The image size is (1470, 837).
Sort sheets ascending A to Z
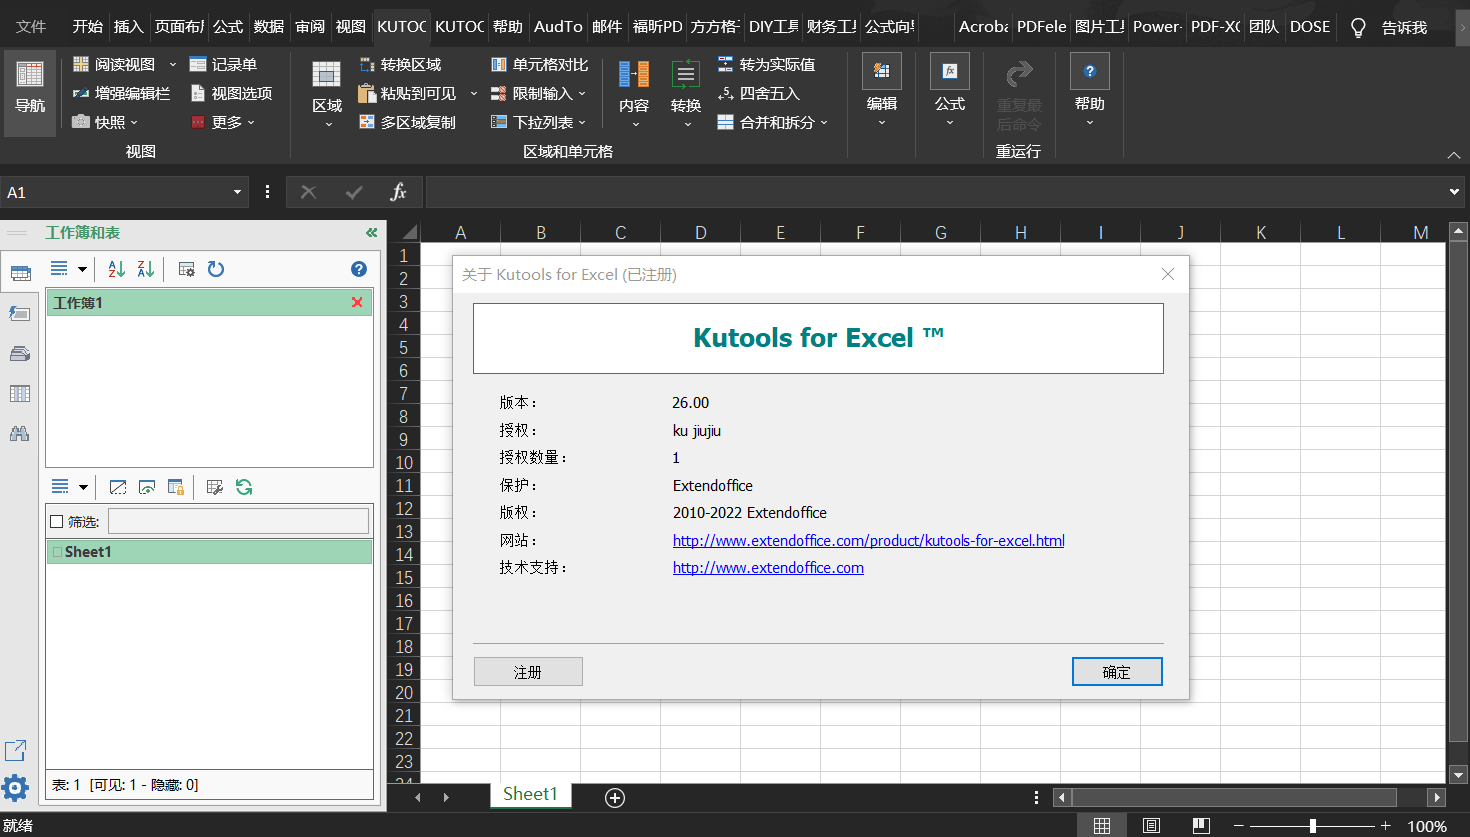pyautogui.click(x=117, y=269)
